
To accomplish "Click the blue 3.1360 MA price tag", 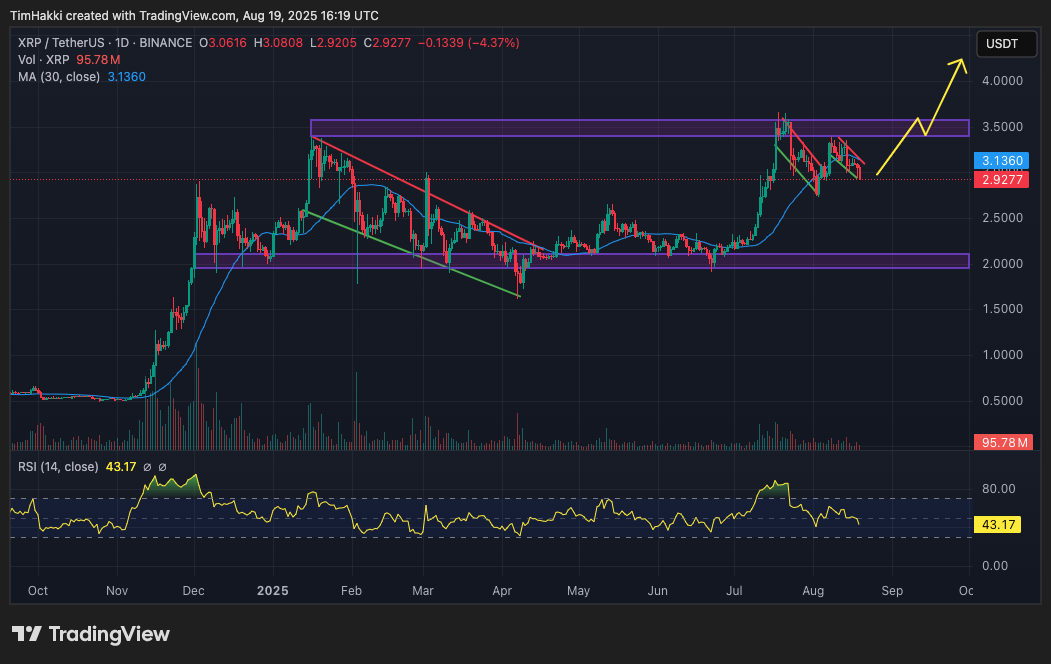I will [1000, 160].
